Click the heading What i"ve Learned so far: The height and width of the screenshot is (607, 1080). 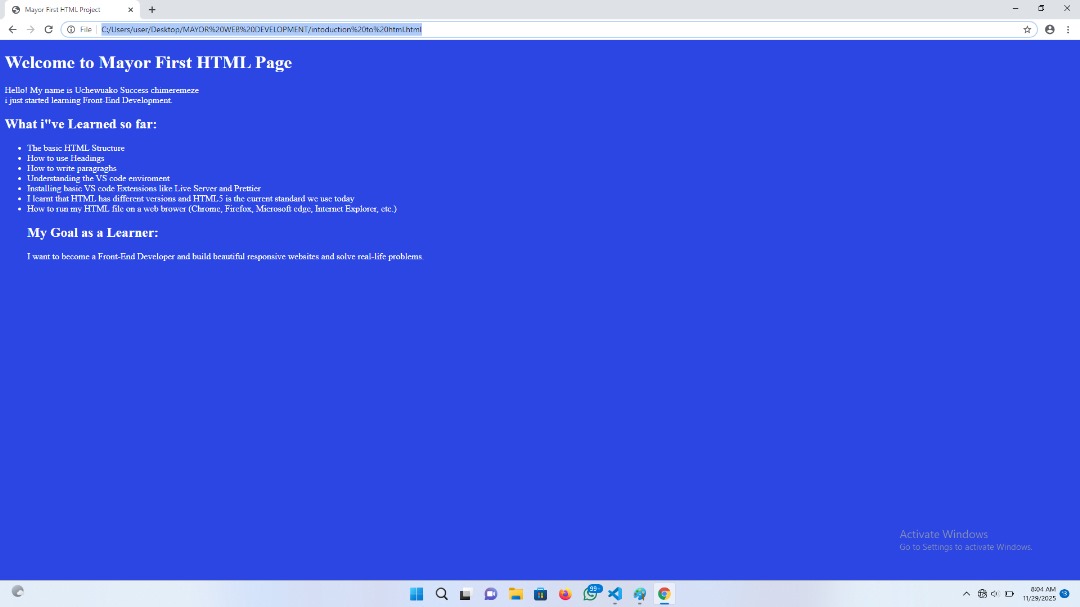click(x=81, y=124)
